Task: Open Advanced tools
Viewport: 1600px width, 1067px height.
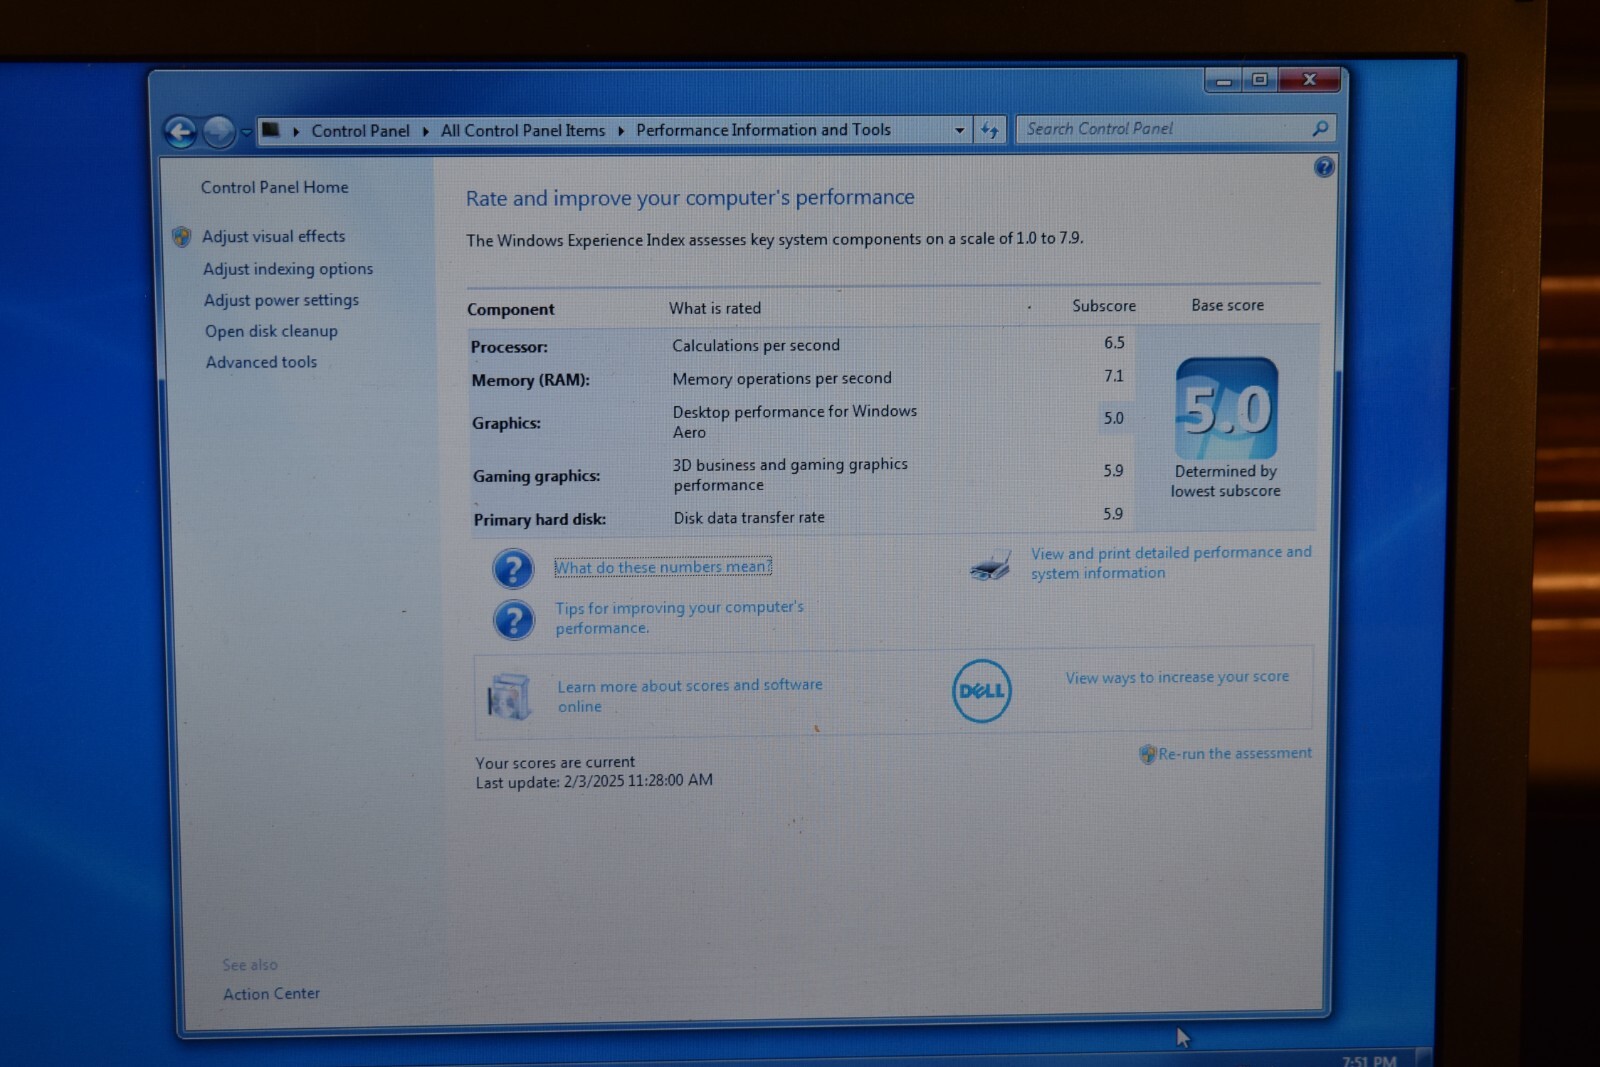Action: click(261, 362)
